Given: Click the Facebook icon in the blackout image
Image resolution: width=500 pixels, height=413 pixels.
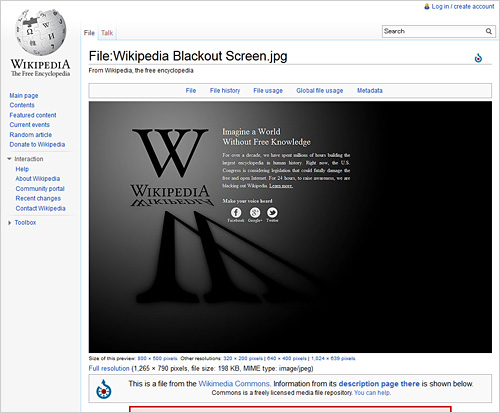Looking at the screenshot, I should click(x=236, y=212).
